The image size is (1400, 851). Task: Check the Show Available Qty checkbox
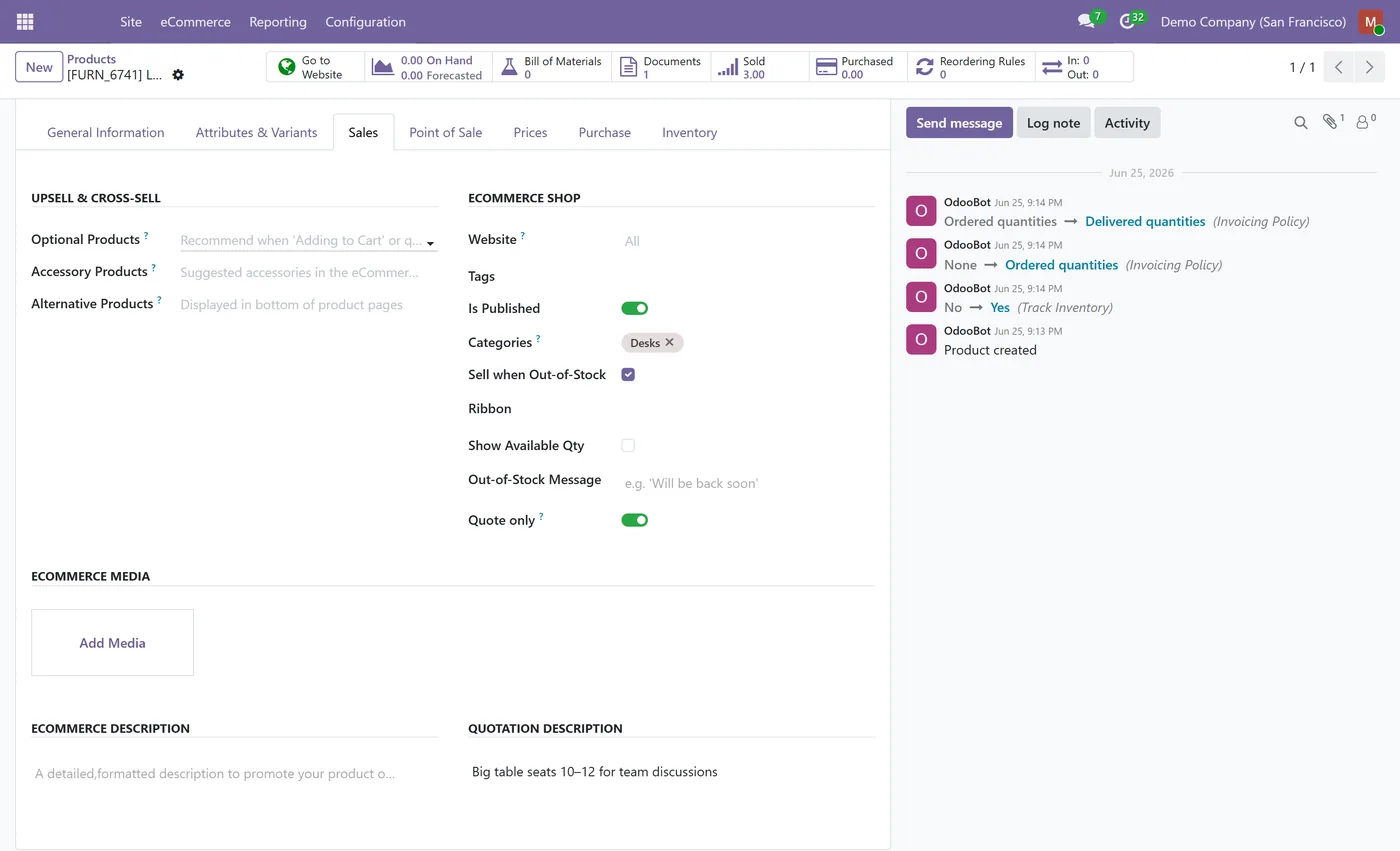click(x=628, y=445)
